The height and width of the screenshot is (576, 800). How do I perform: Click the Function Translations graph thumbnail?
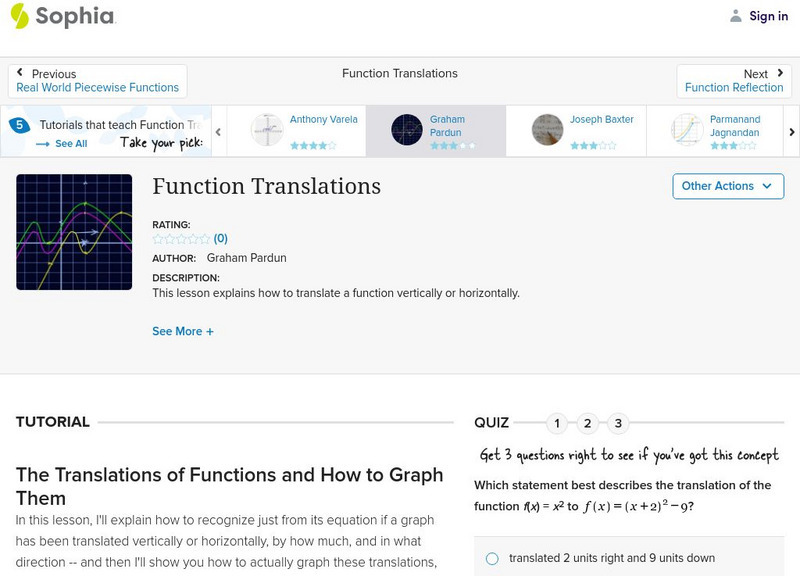74,232
